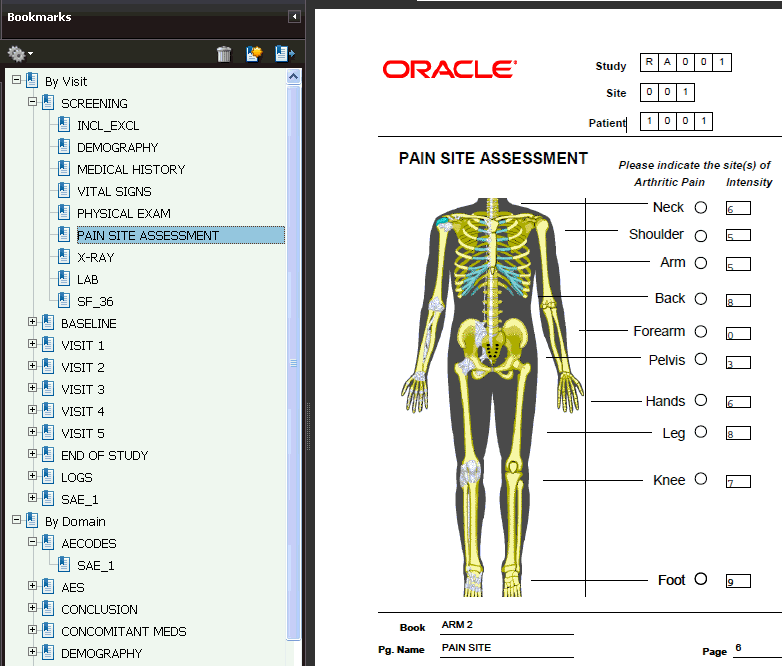This screenshot has width=782, height=666.
Task: Click the X-RAY bookmark icon
Action: (64, 255)
